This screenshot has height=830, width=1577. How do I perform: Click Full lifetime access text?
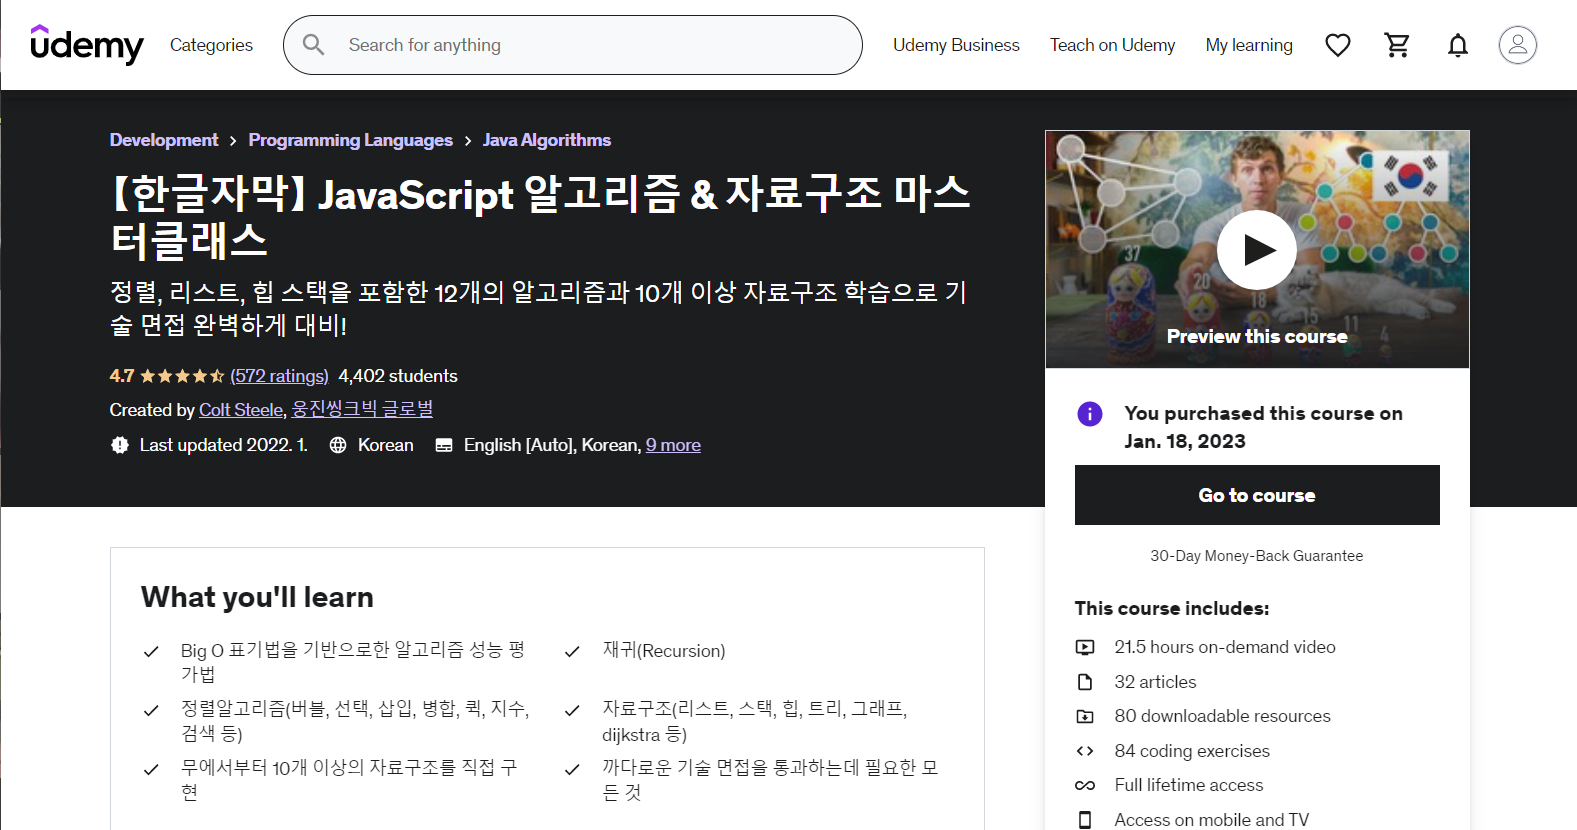point(1189,785)
